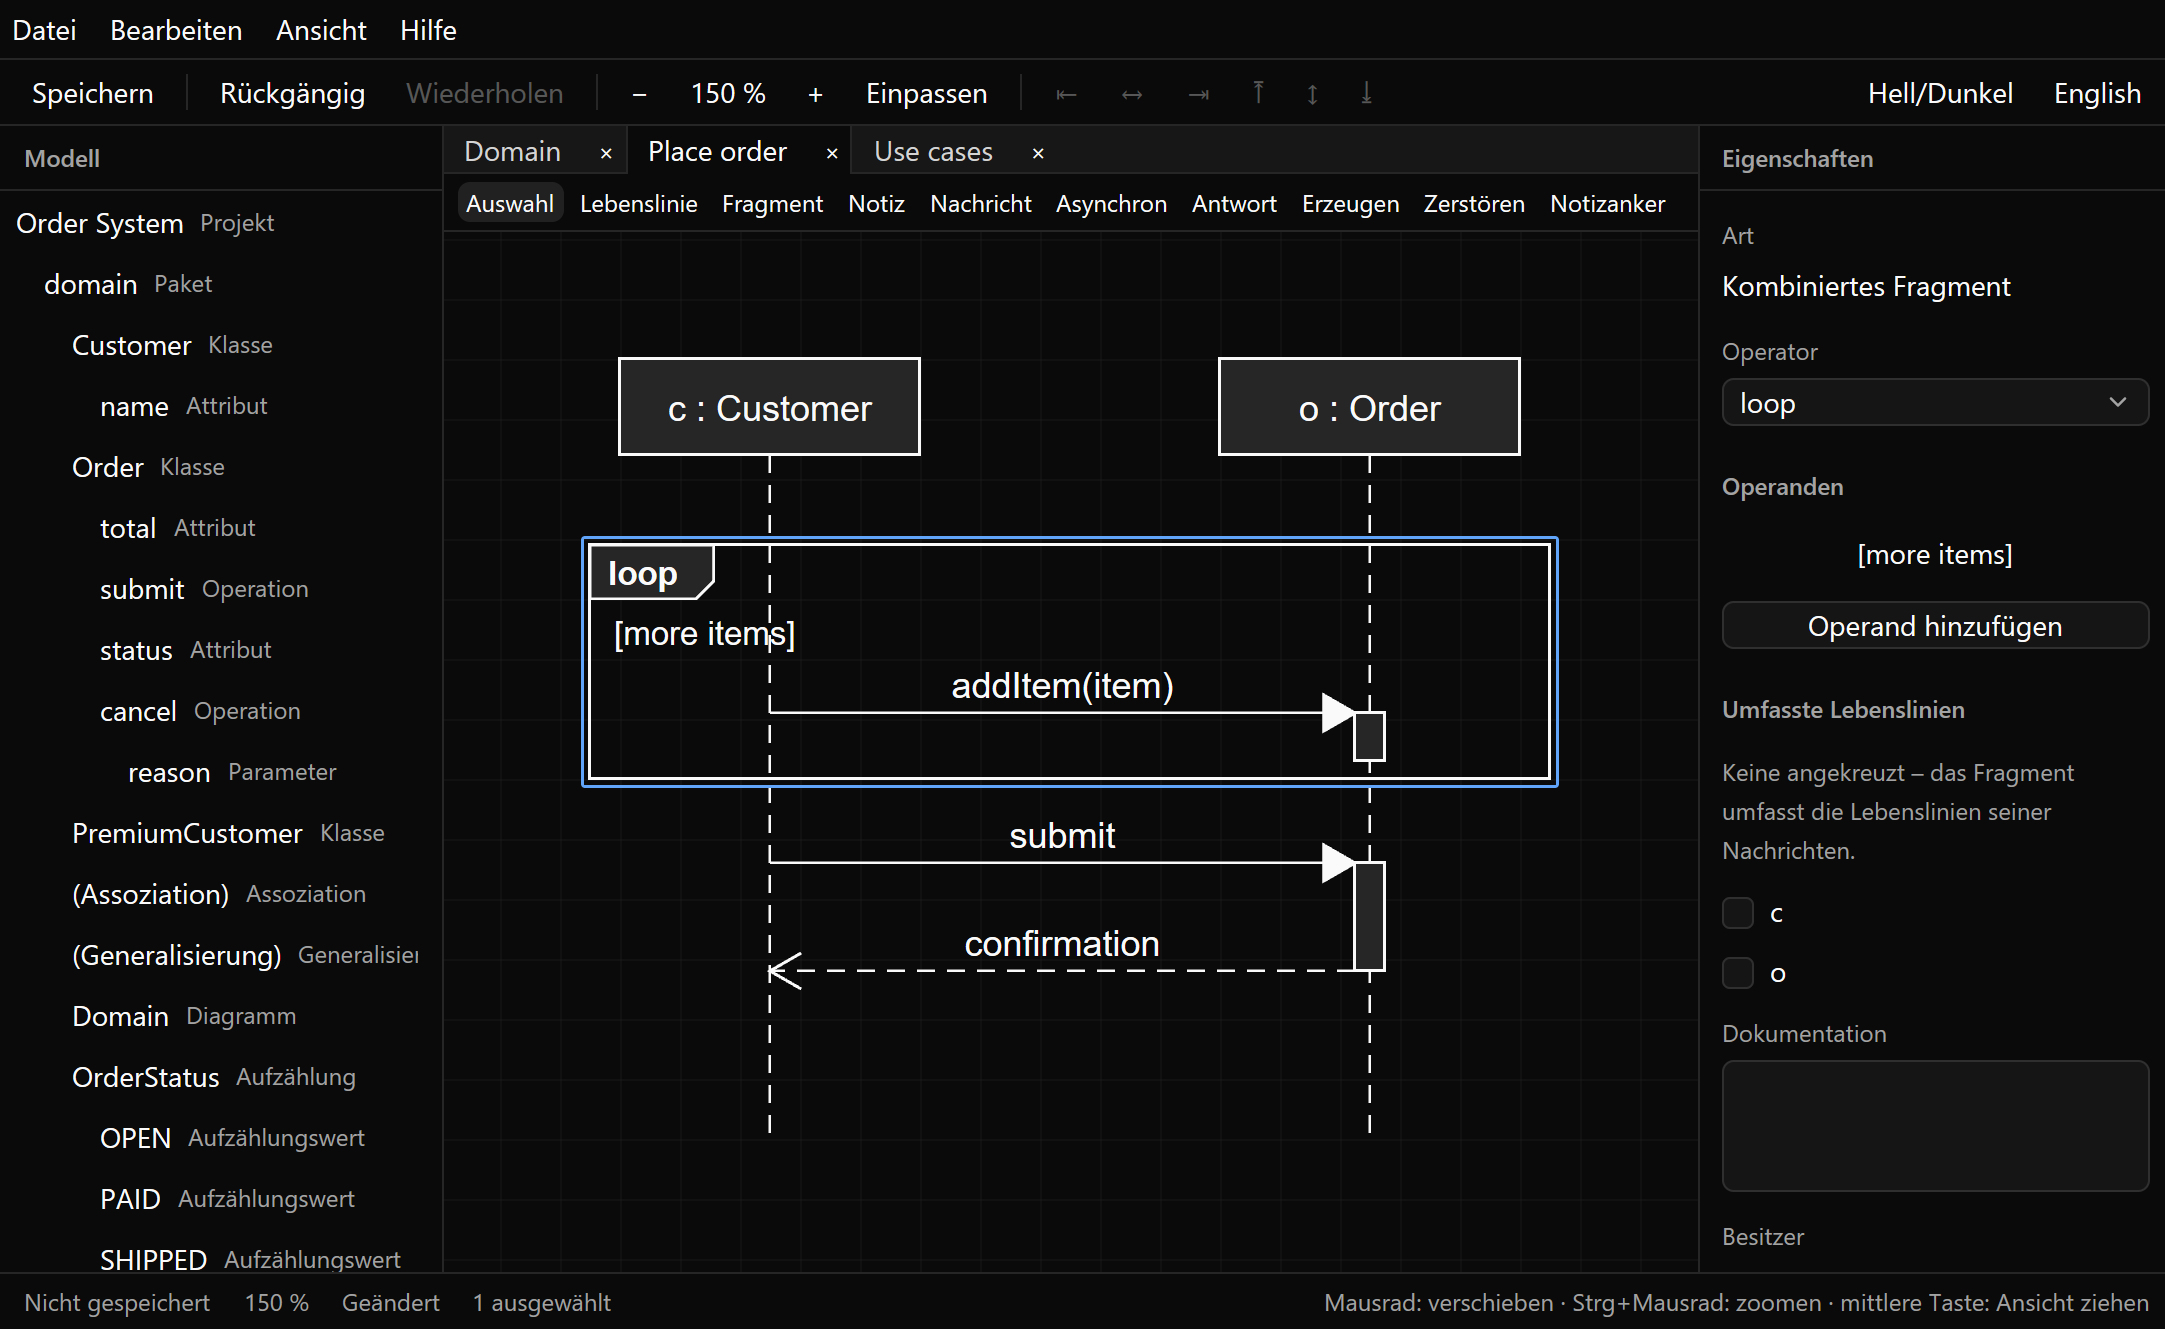The height and width of the screenshot is (1329, 2165).
Task: Select the Notiz tool
Action: click(876, 204)
